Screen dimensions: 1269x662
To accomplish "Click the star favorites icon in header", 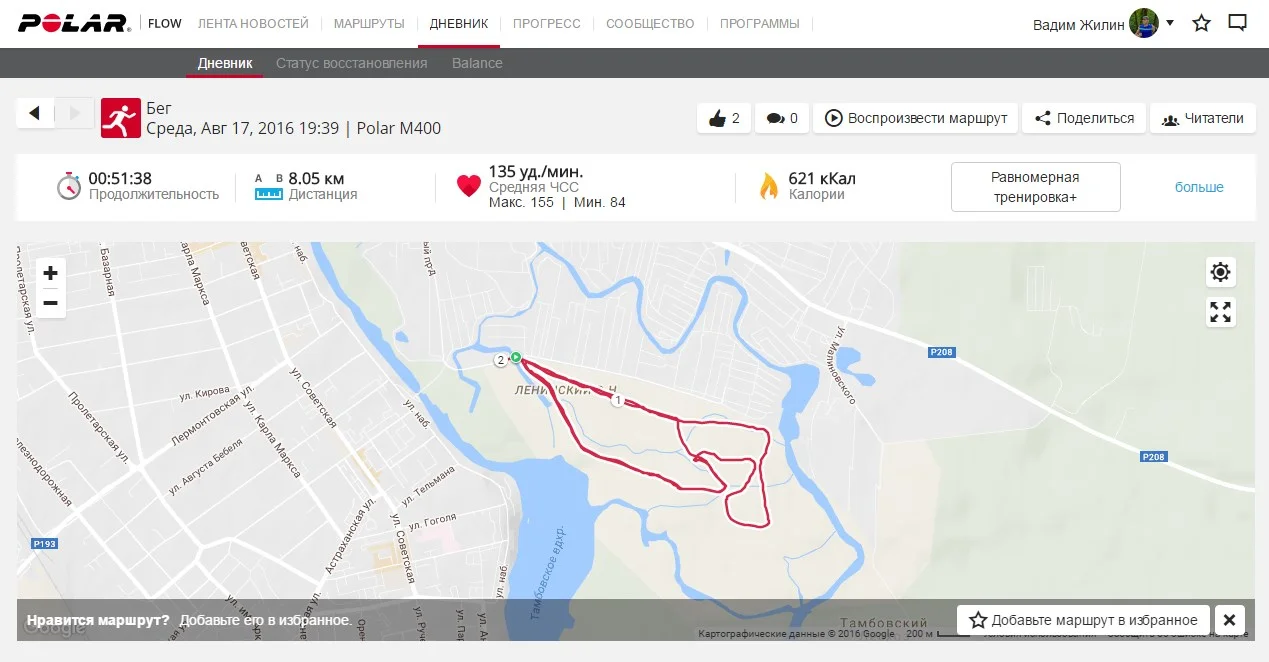I will pos(1201,23).
